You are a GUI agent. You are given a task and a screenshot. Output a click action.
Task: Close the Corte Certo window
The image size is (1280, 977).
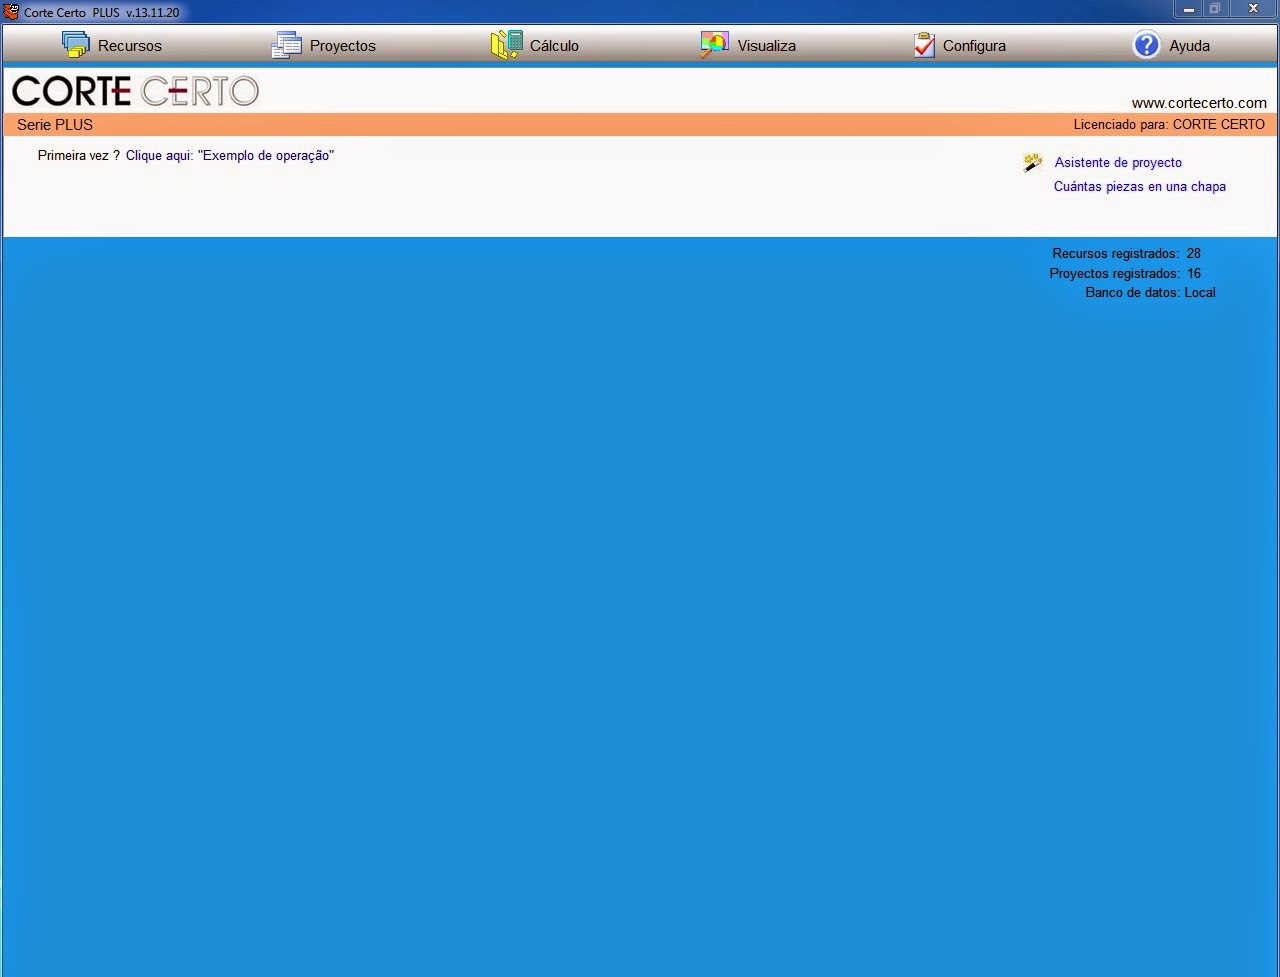point(1254,9)
